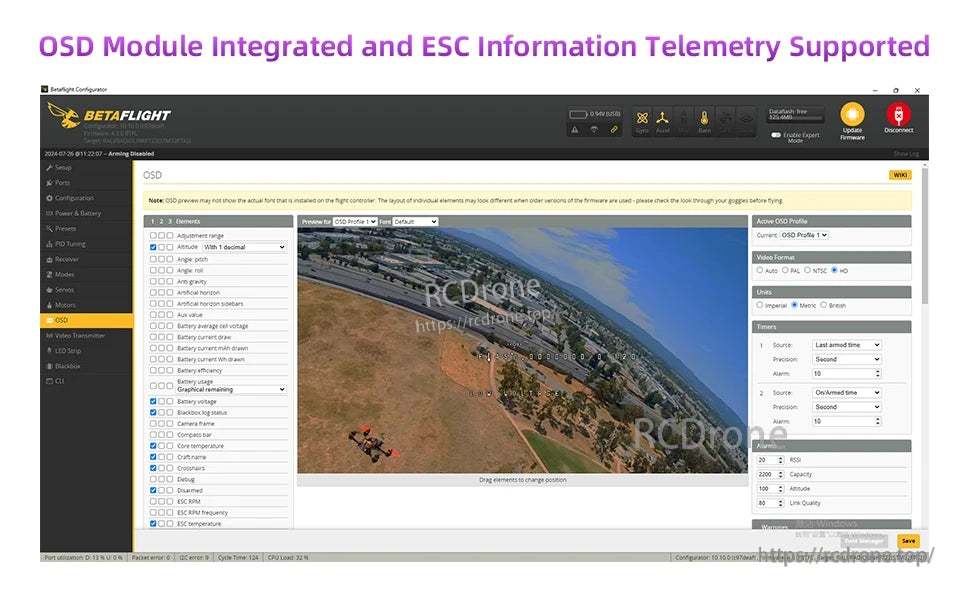Click the Betaflight logo

pyautogui.click(x=108, y=116)
